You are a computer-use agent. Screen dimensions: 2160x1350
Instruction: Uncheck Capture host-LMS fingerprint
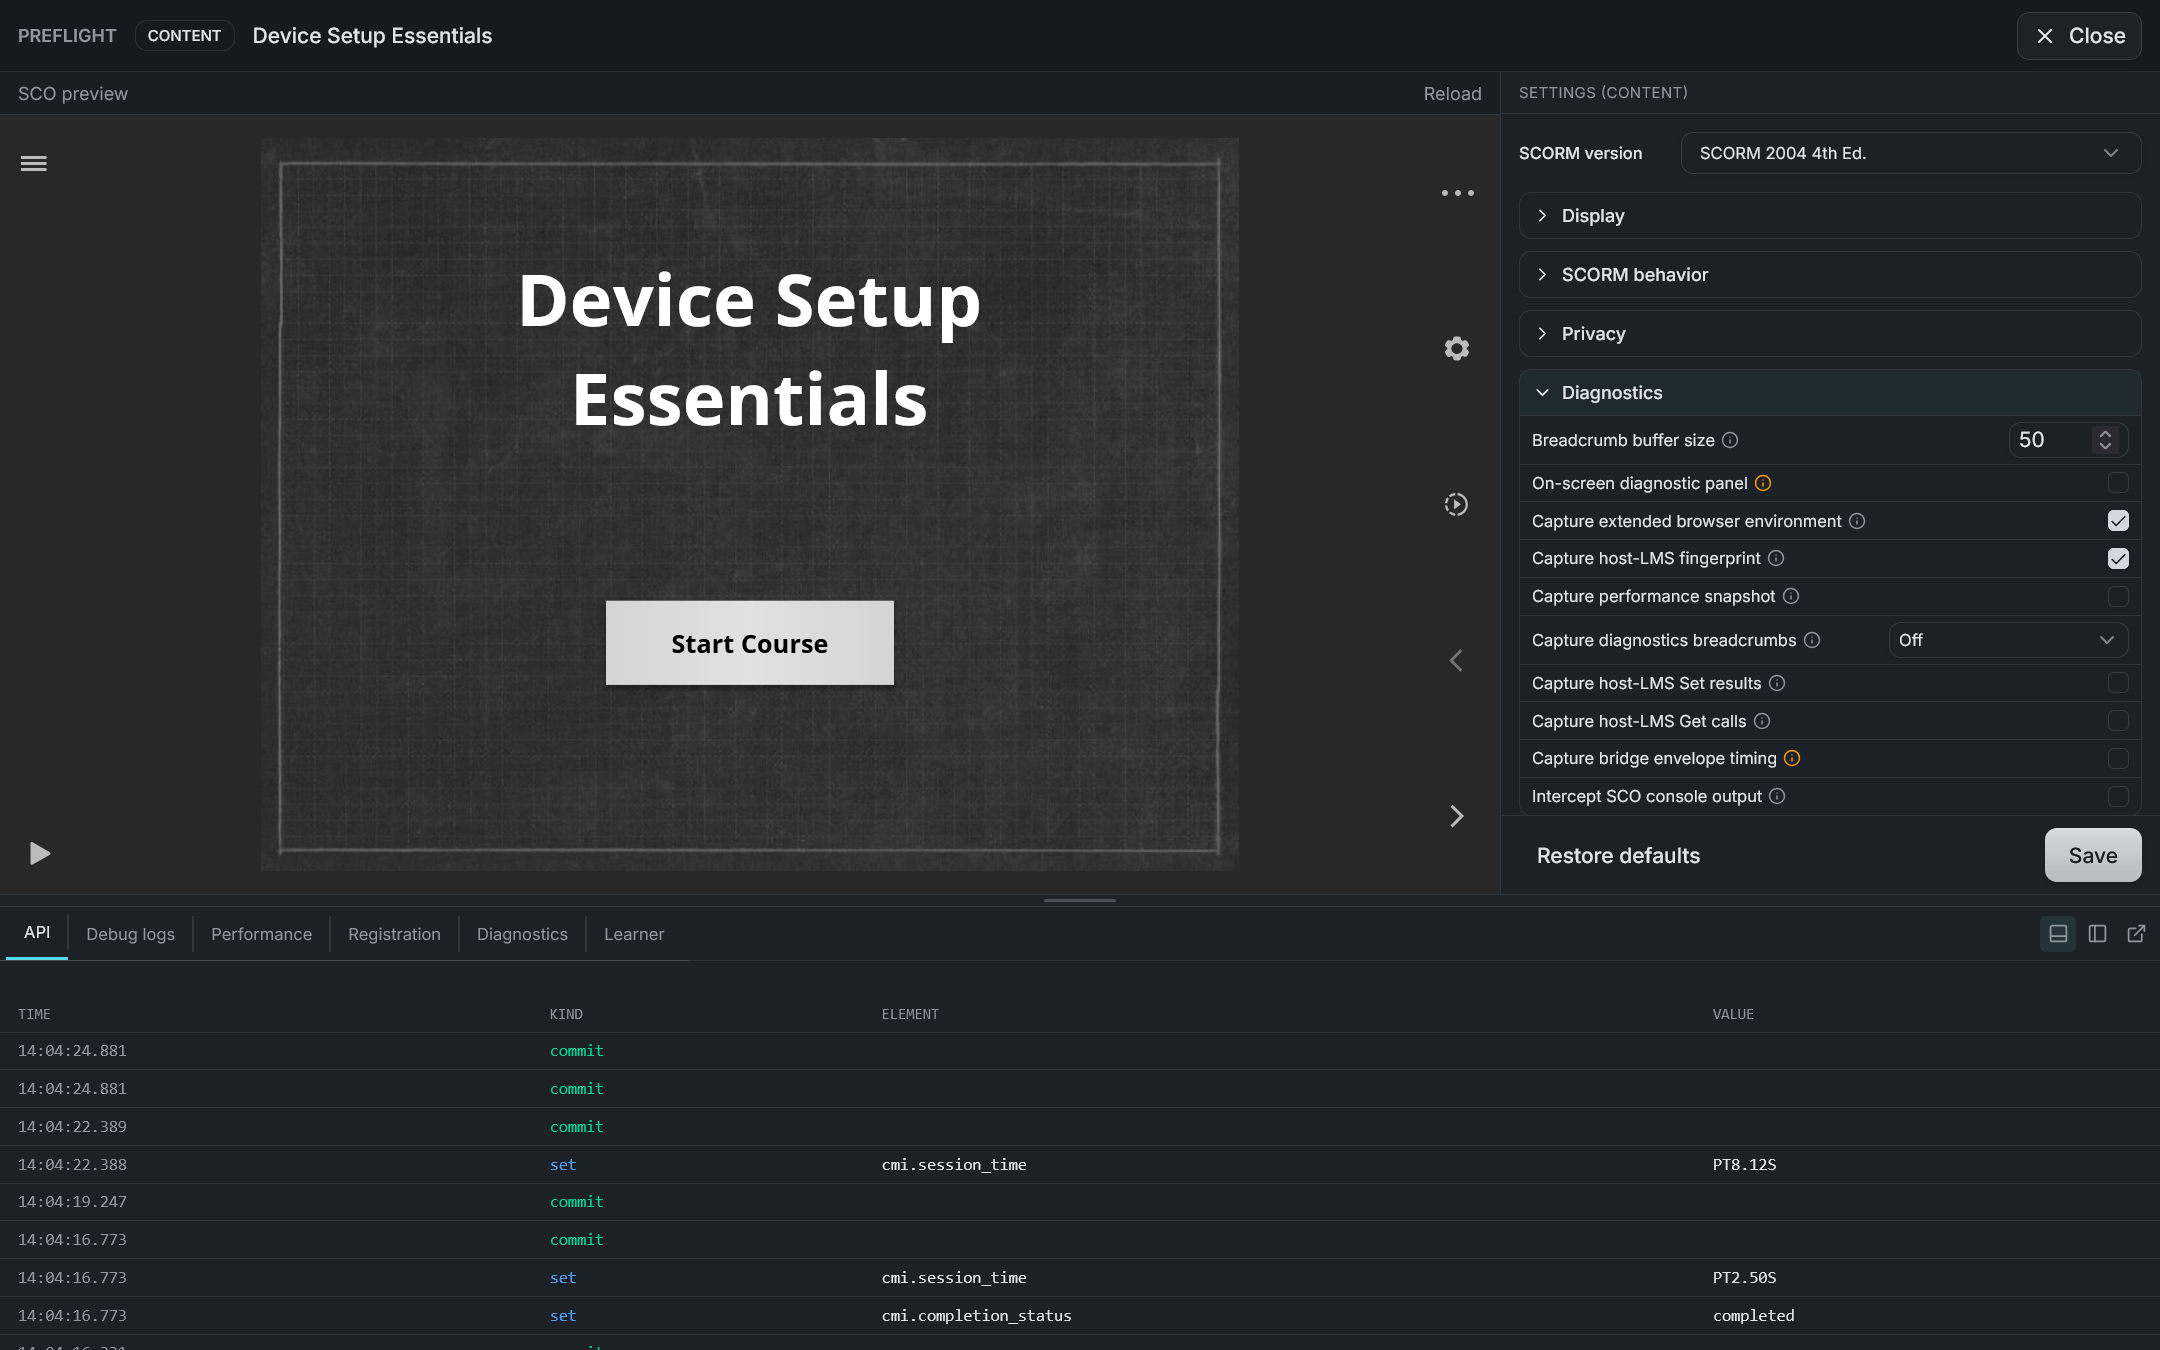[x=2118, y=559]
